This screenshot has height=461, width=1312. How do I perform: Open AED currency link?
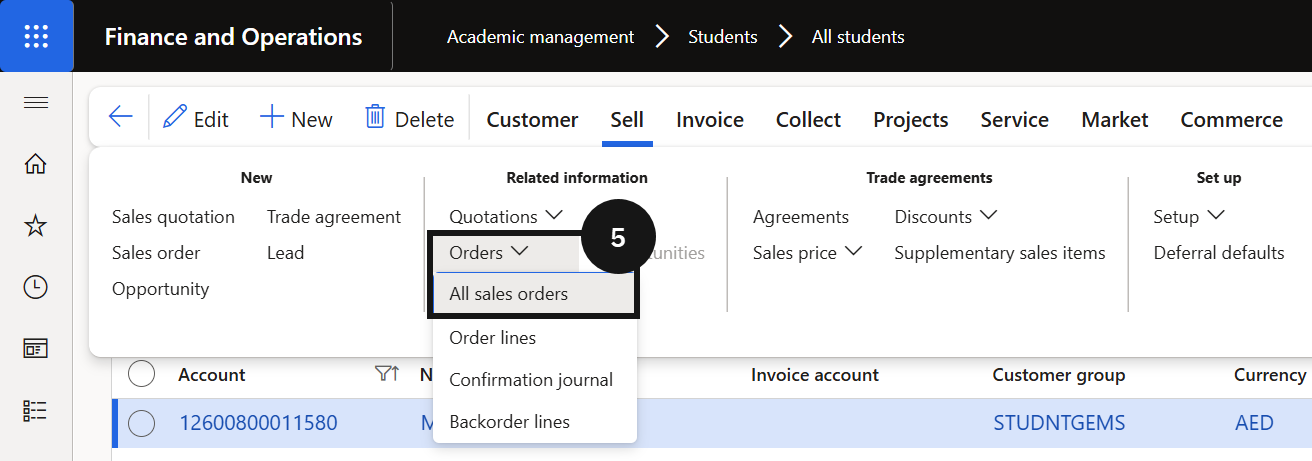[x=1254, y=423]
